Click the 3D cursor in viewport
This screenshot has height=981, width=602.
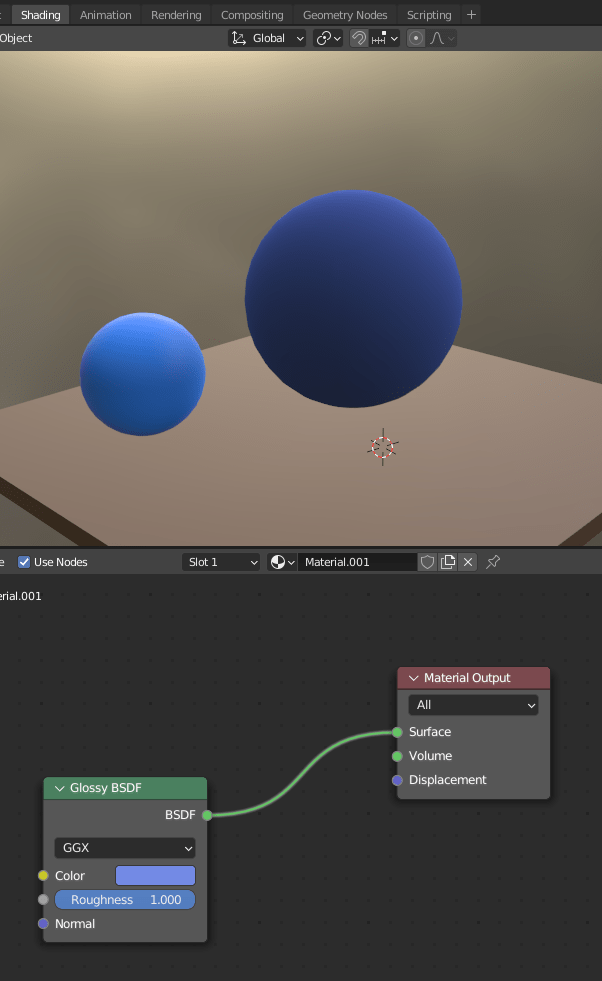pyautogui.click(x=382, y=447)
